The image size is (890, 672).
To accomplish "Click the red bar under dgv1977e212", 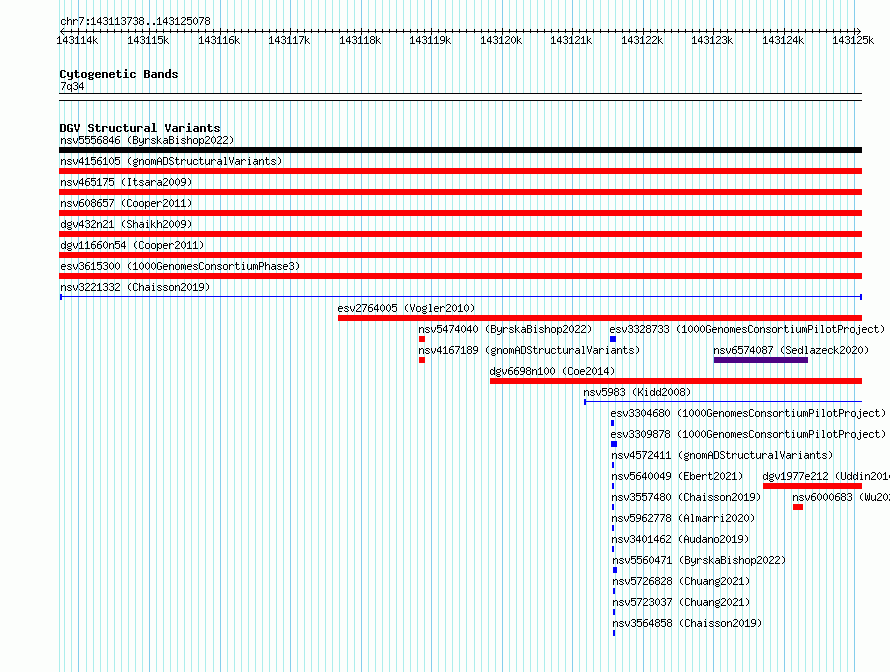I will [x=812, y=486].
